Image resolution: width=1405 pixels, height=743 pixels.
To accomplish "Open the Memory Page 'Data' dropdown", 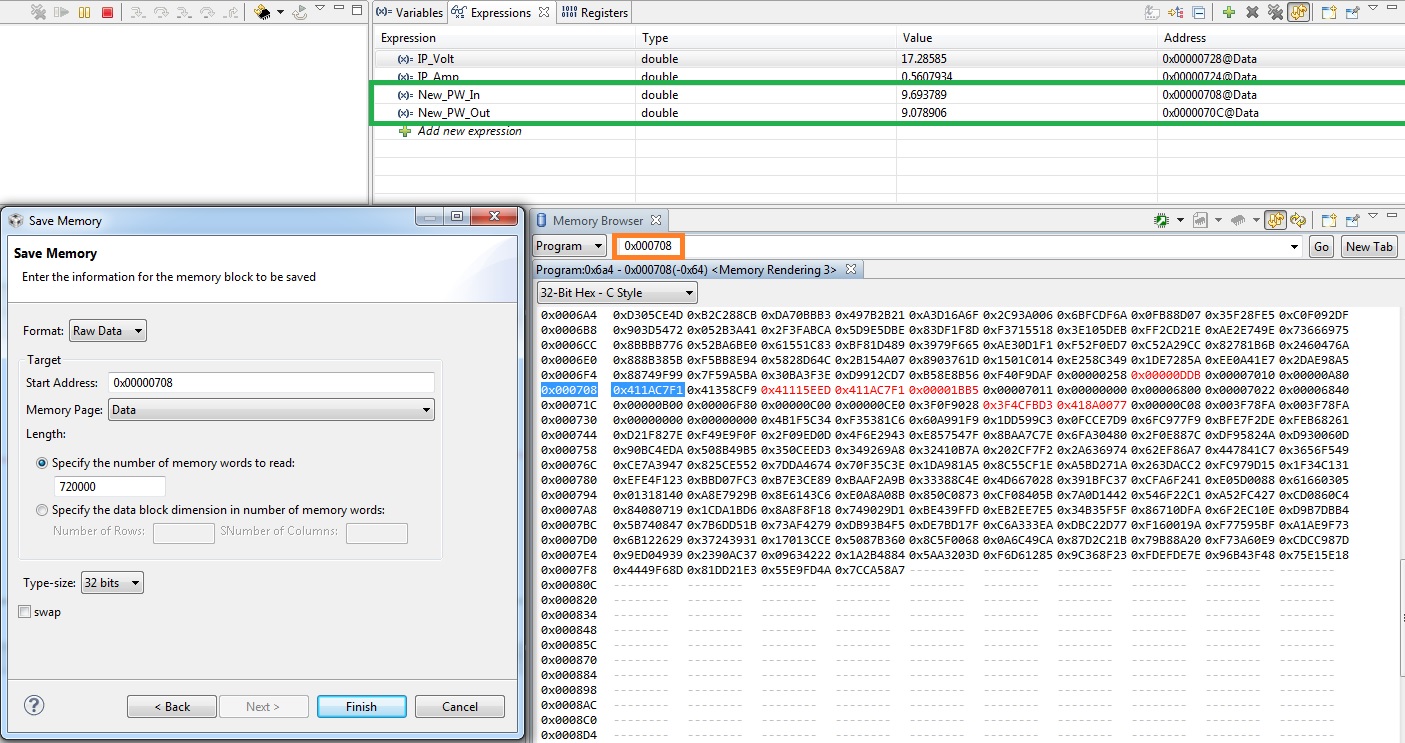I will point(271,409).
